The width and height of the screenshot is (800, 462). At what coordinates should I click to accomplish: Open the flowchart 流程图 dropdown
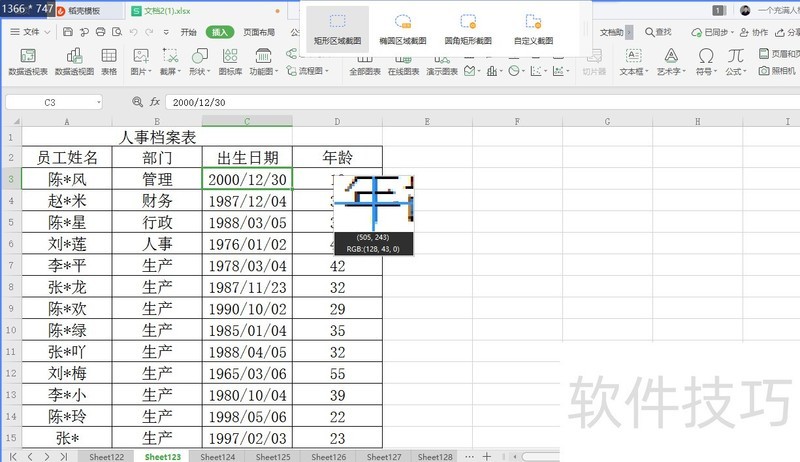click(x=308, y=71)
